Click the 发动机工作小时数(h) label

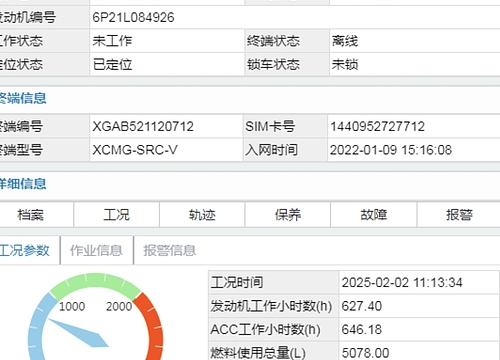tap(271, 306)
